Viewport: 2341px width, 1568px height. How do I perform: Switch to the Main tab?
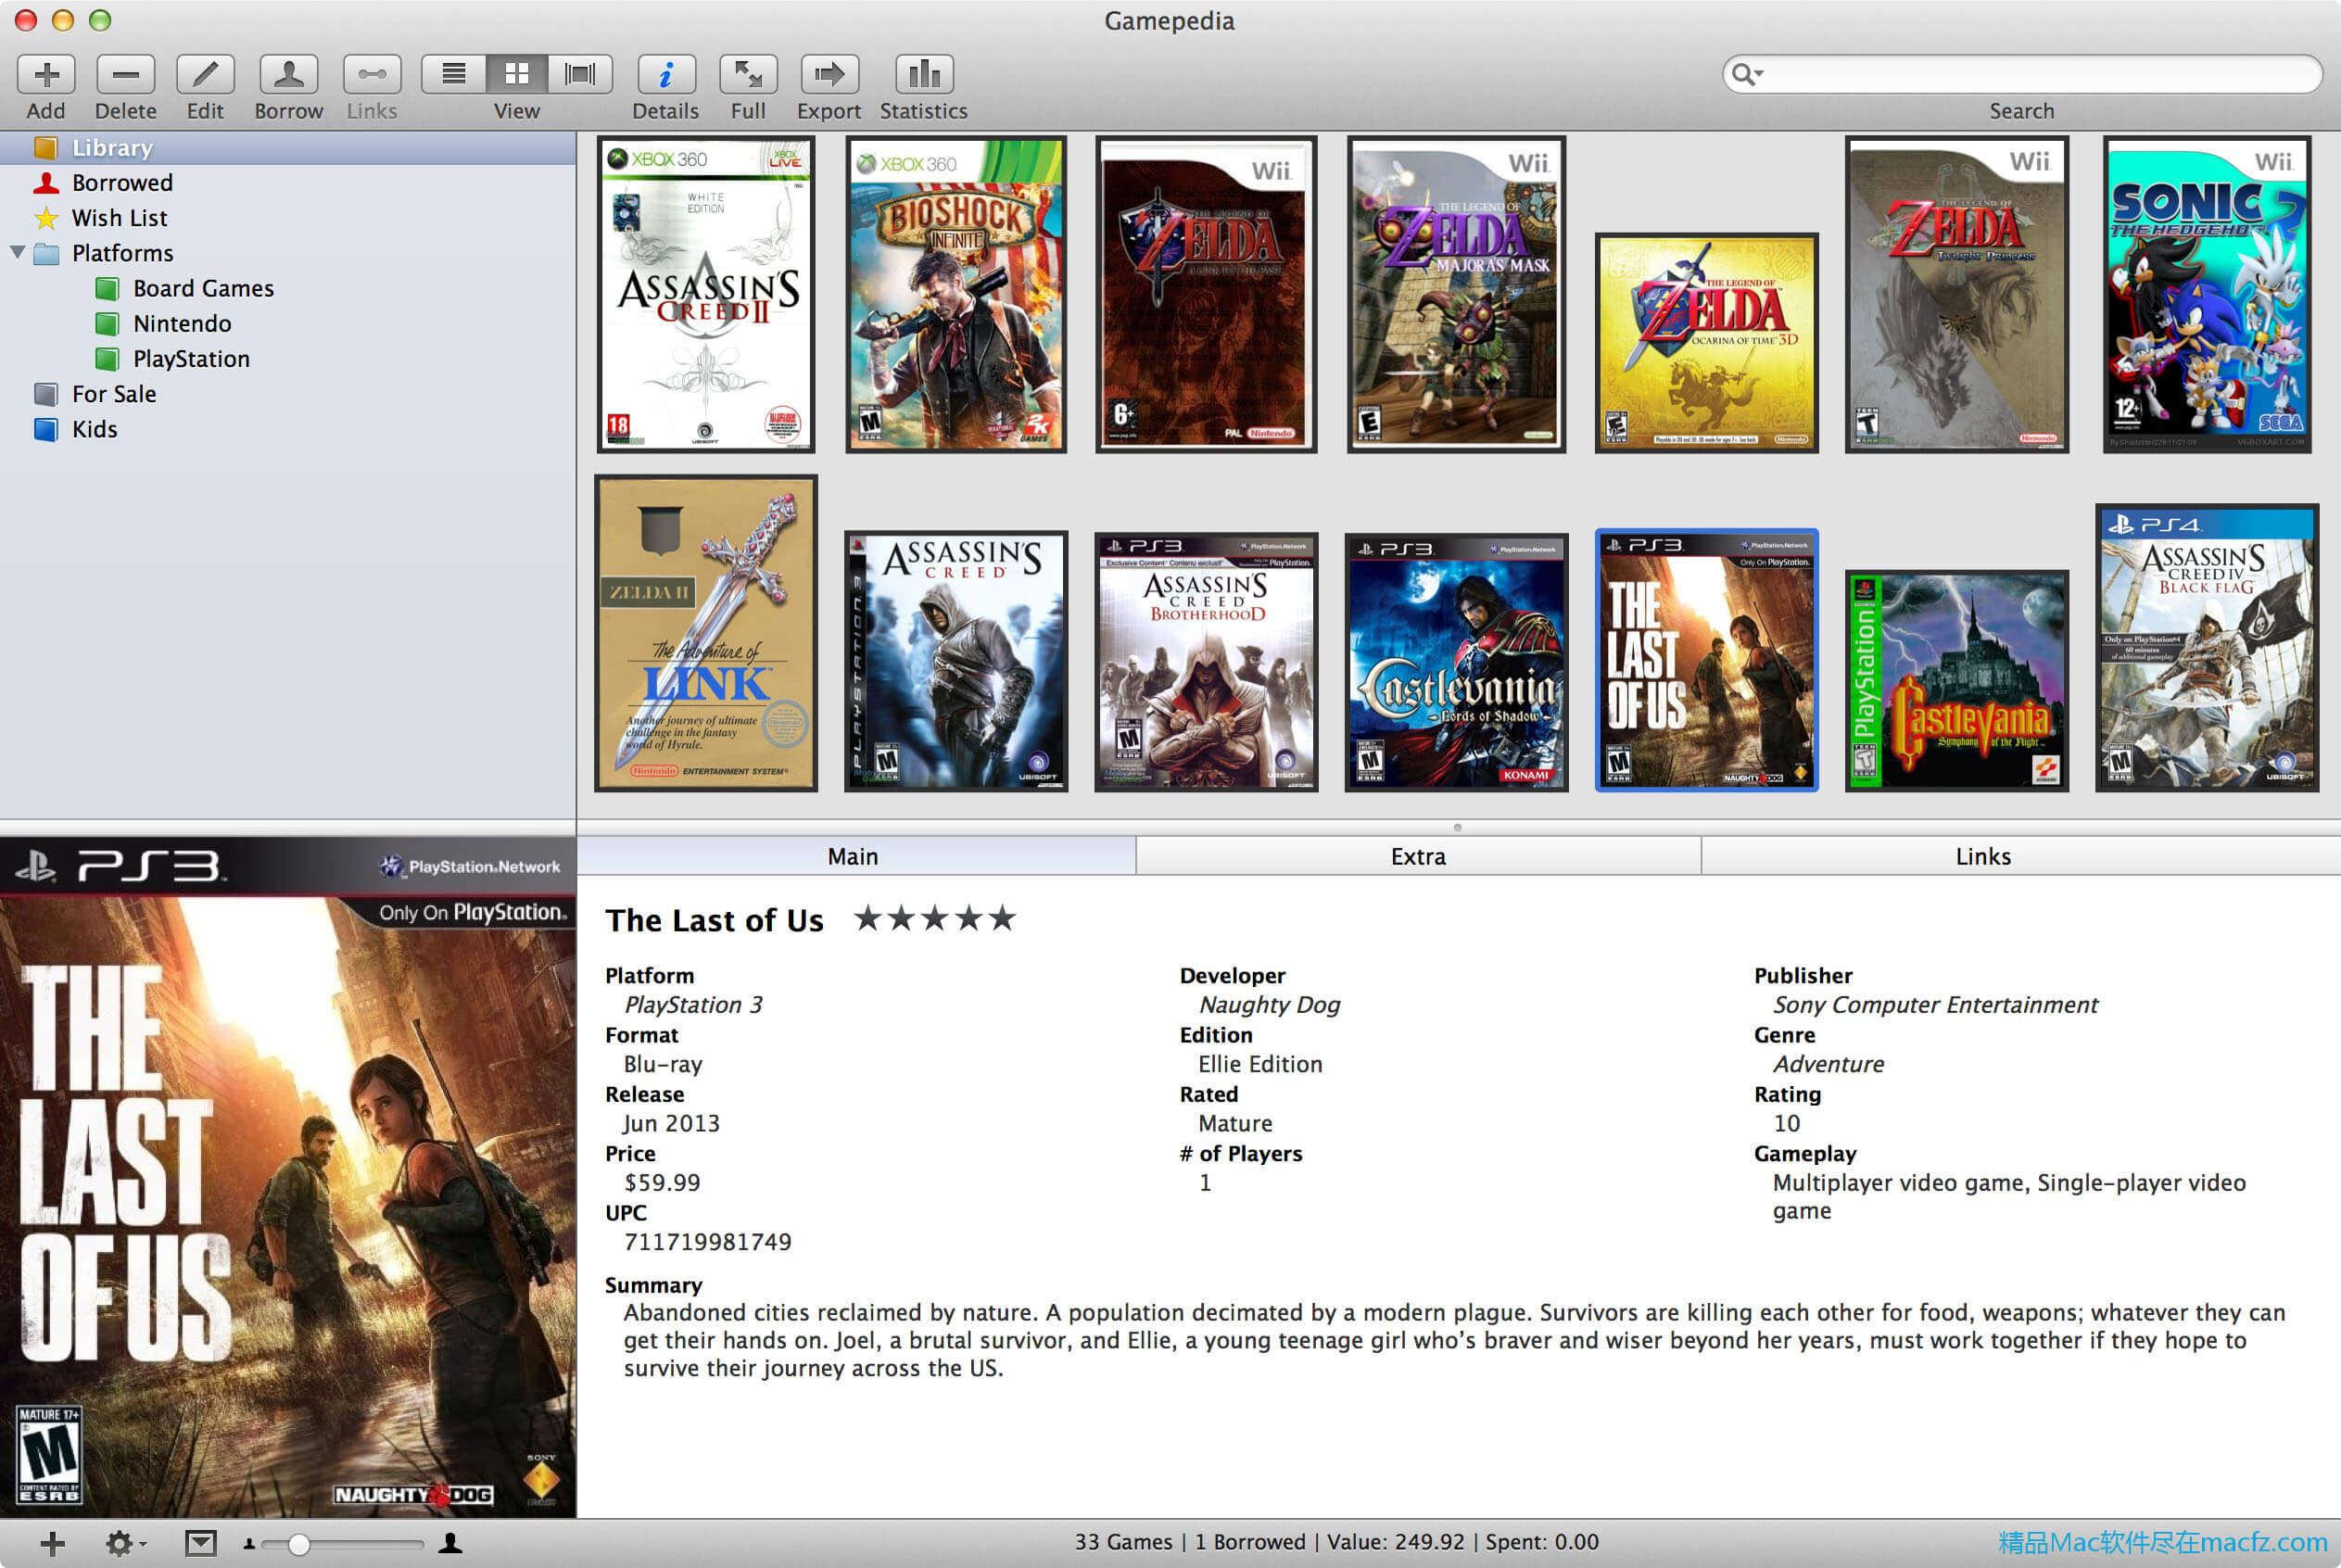(855, 856)
